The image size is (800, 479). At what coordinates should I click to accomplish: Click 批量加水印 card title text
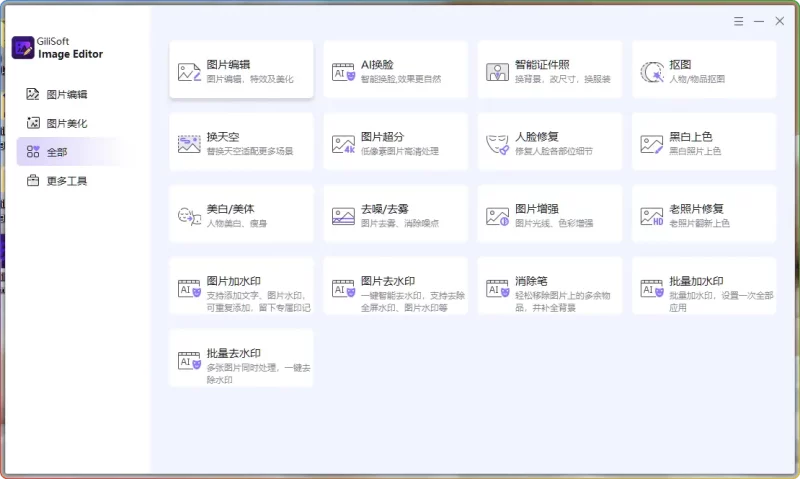[x=696, y=281]
